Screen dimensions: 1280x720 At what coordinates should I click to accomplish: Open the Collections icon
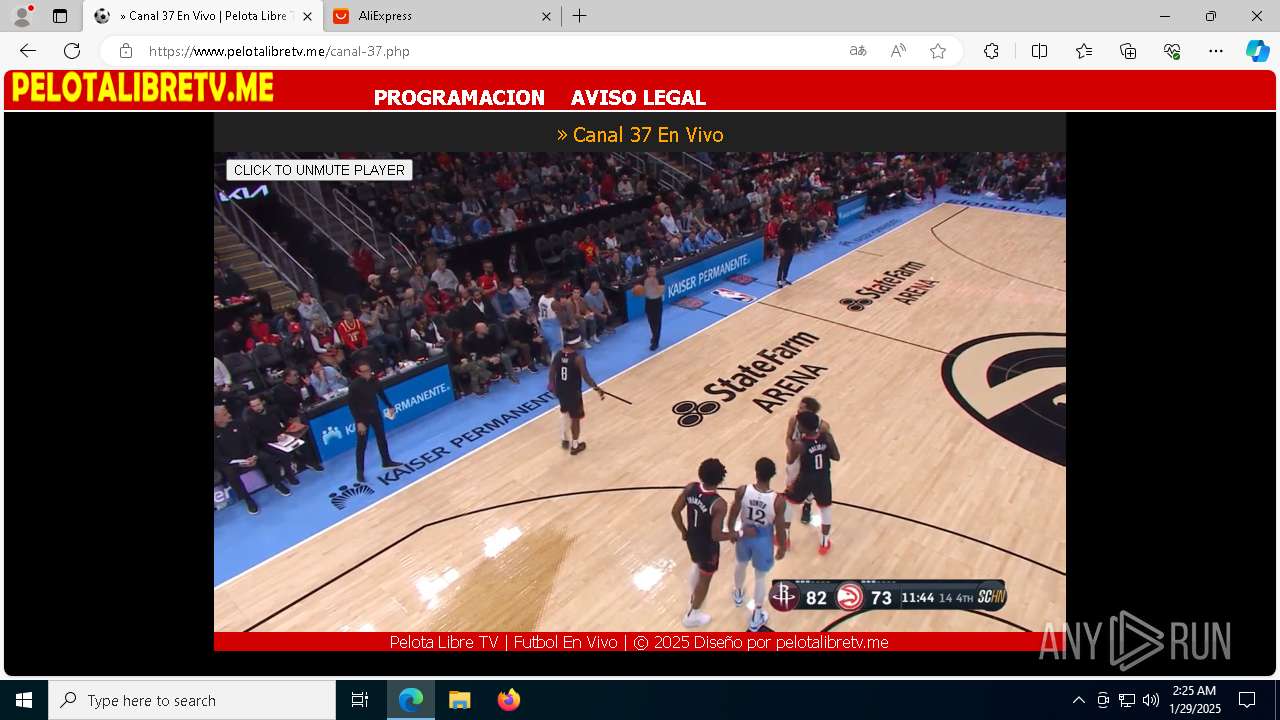(1128, 51)
